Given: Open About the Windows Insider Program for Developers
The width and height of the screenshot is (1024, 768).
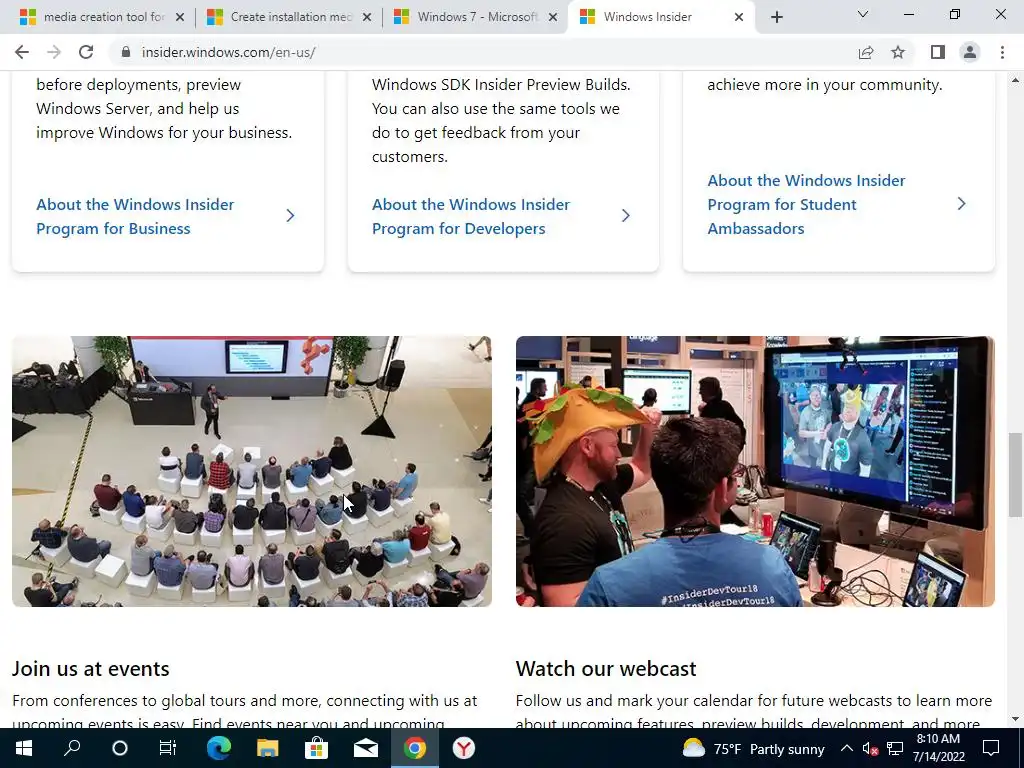Looking at the screenshot, I should 471,216.
